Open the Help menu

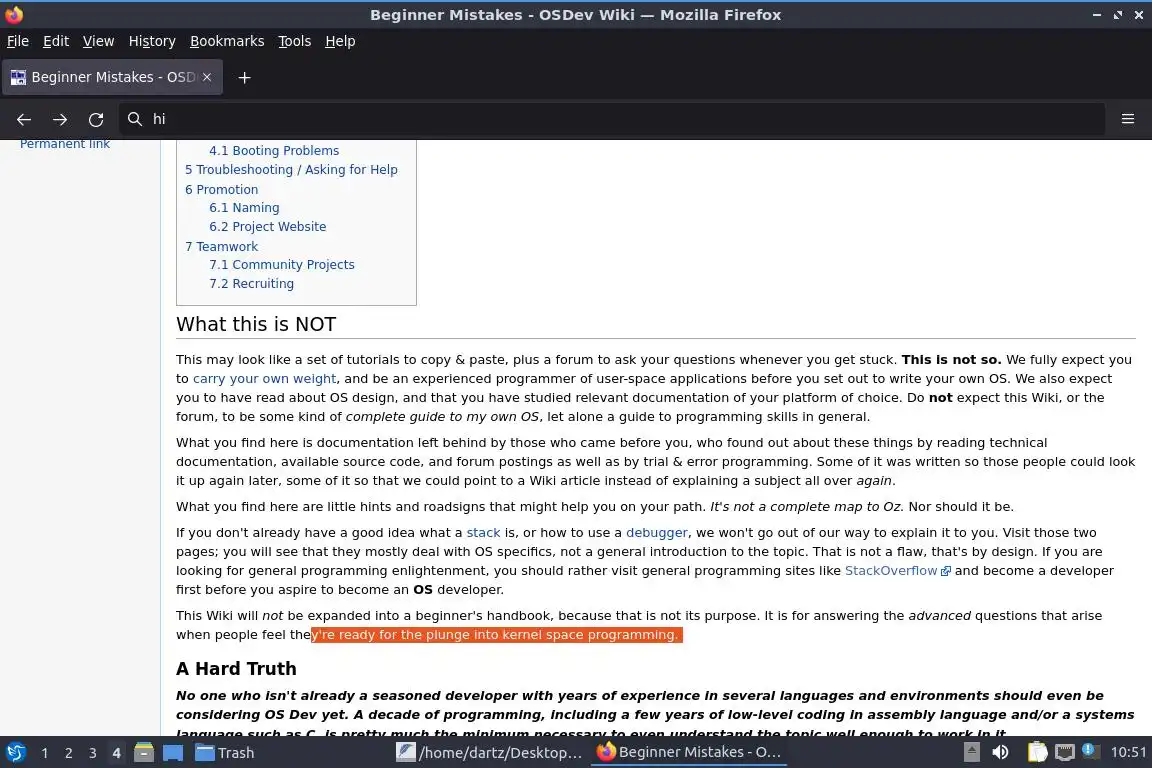click(x=340, y=41)
